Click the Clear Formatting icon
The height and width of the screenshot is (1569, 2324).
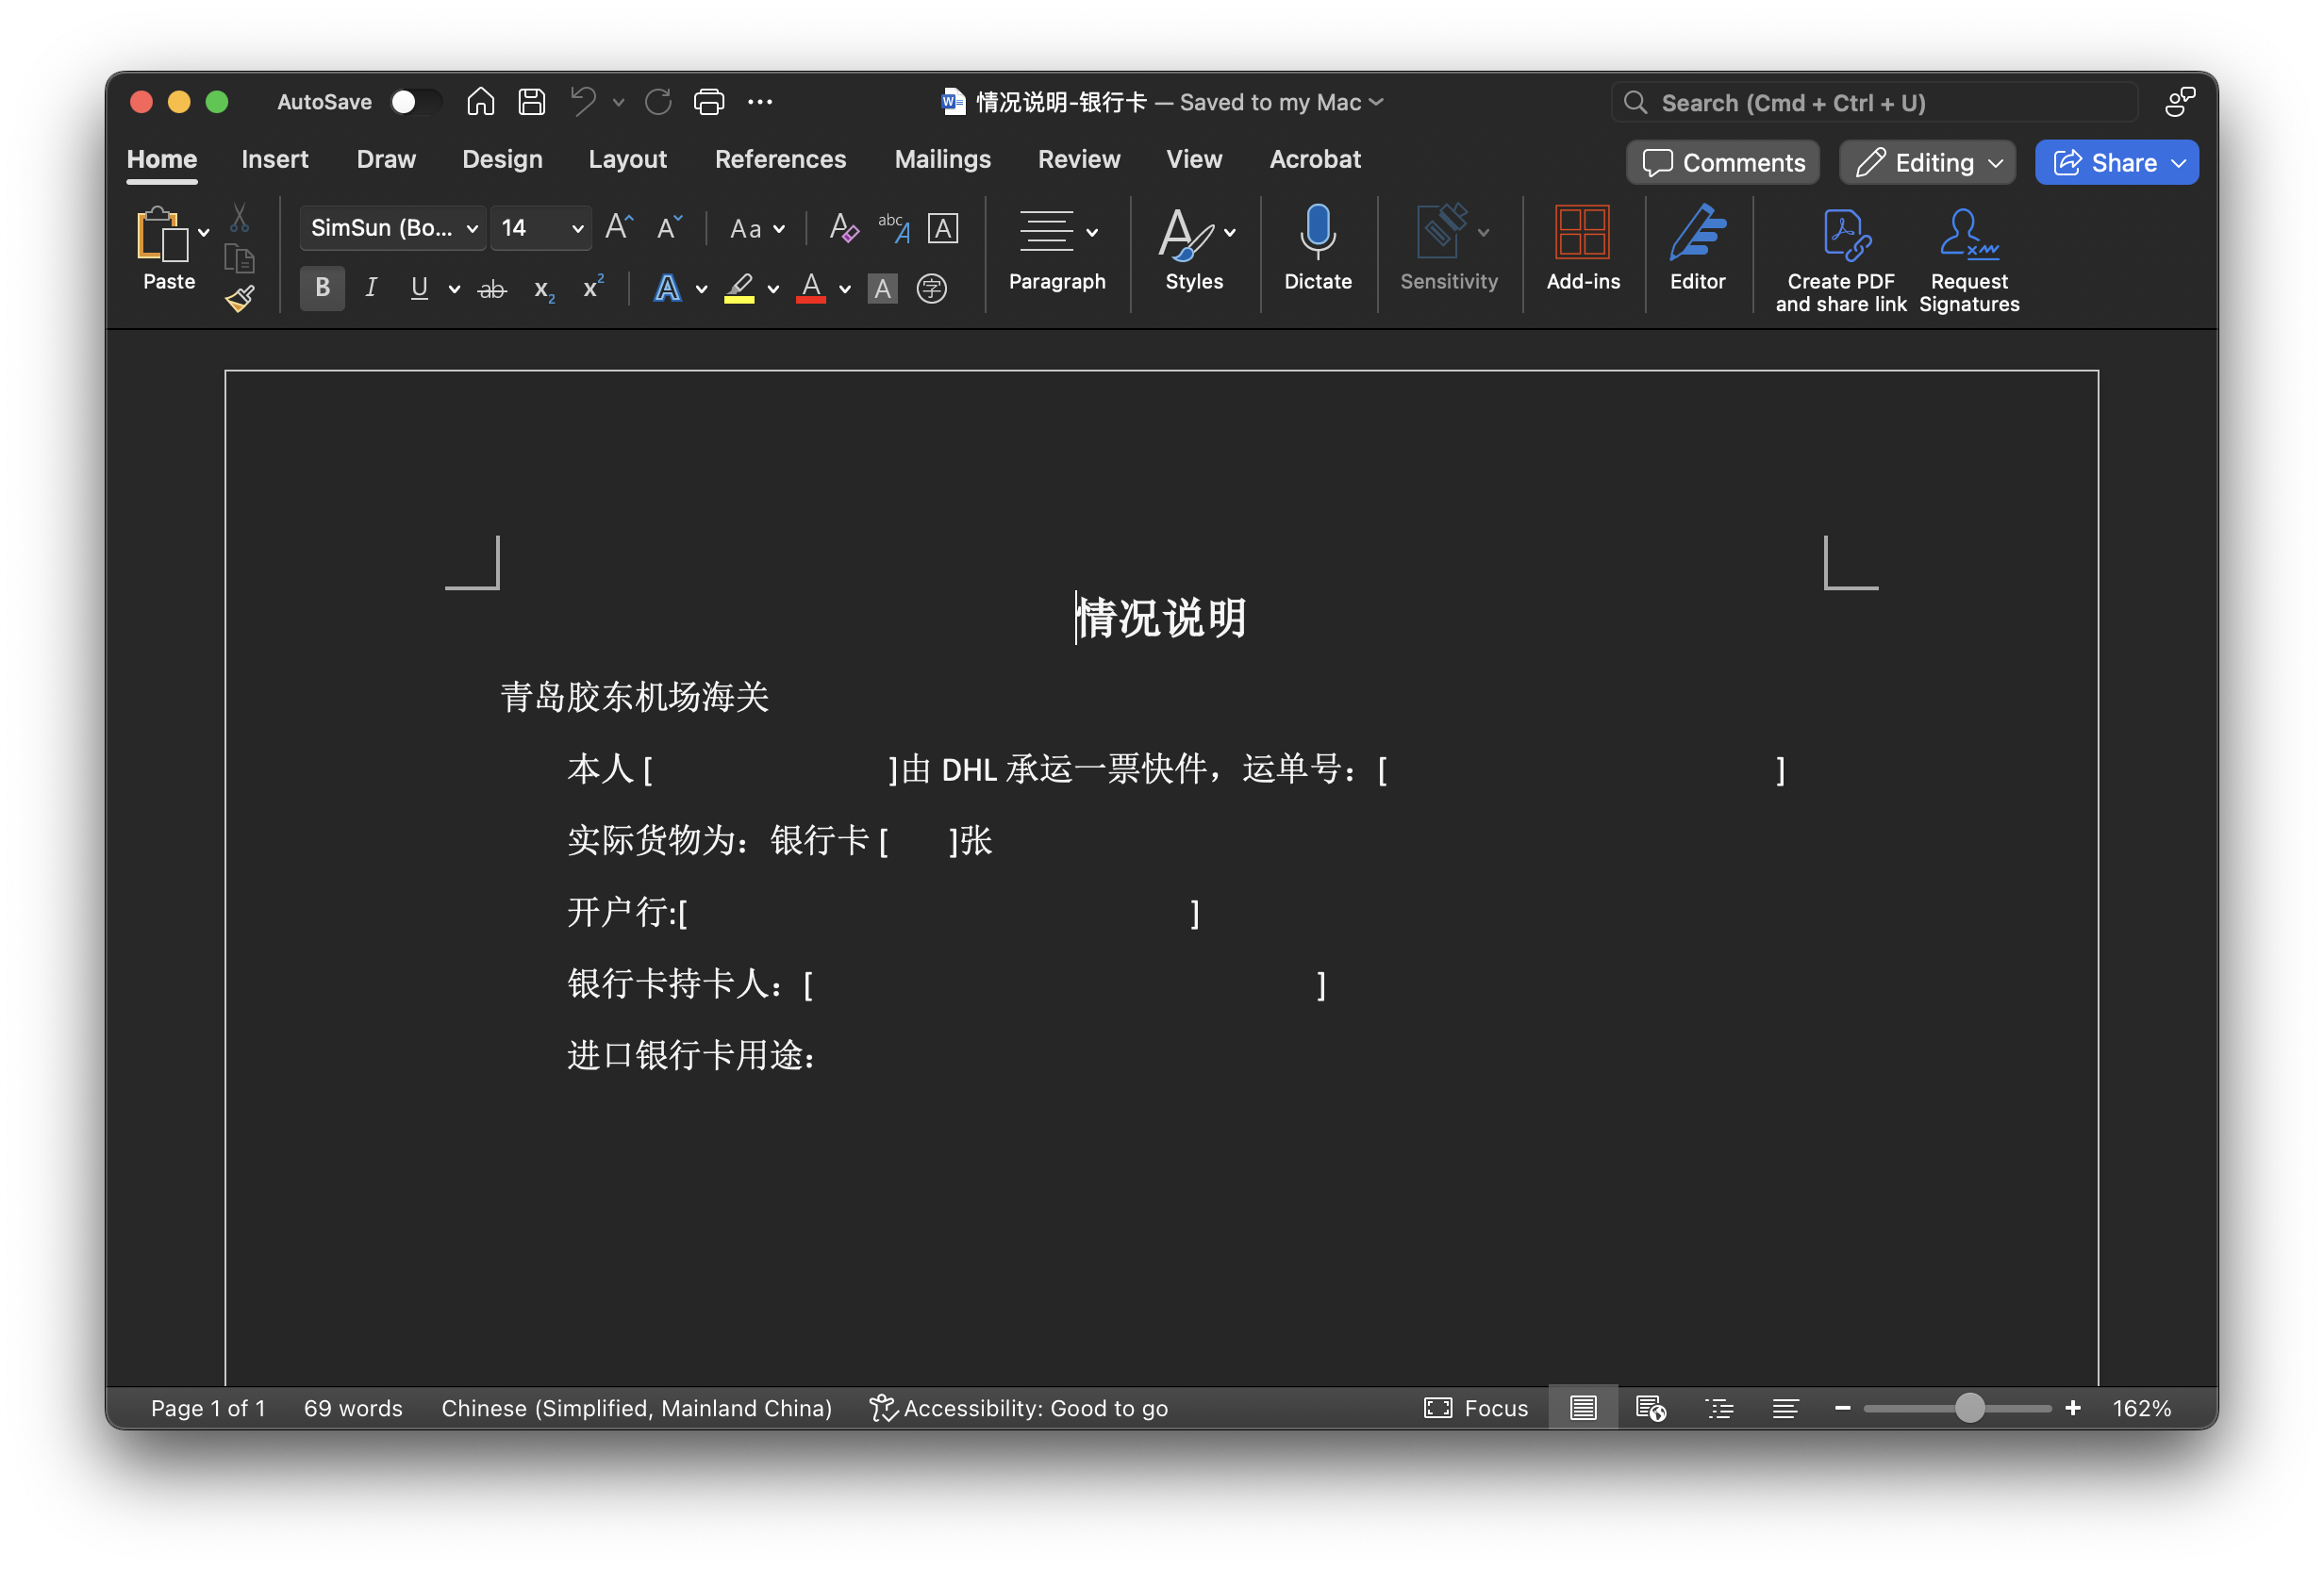(843, 228)
